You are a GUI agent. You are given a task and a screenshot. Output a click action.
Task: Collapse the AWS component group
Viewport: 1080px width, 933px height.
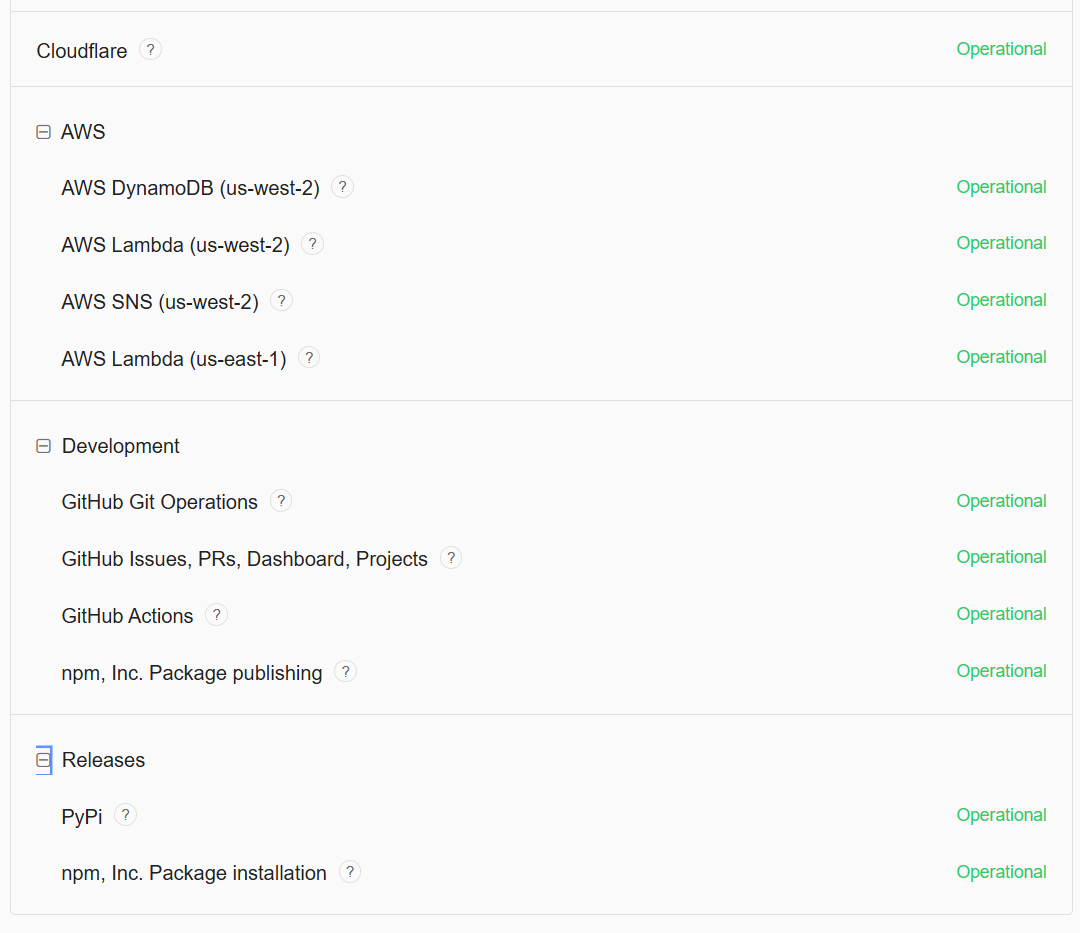click(x=43, y=132)
